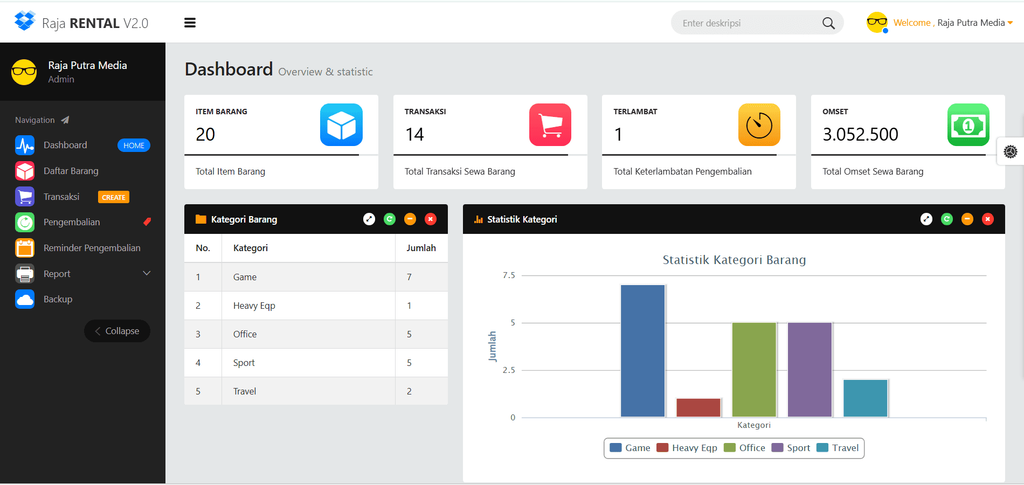Click the Statistik Kategori bar chart icon
This screenshot has width=1024, height=485.
coord(478,219)
